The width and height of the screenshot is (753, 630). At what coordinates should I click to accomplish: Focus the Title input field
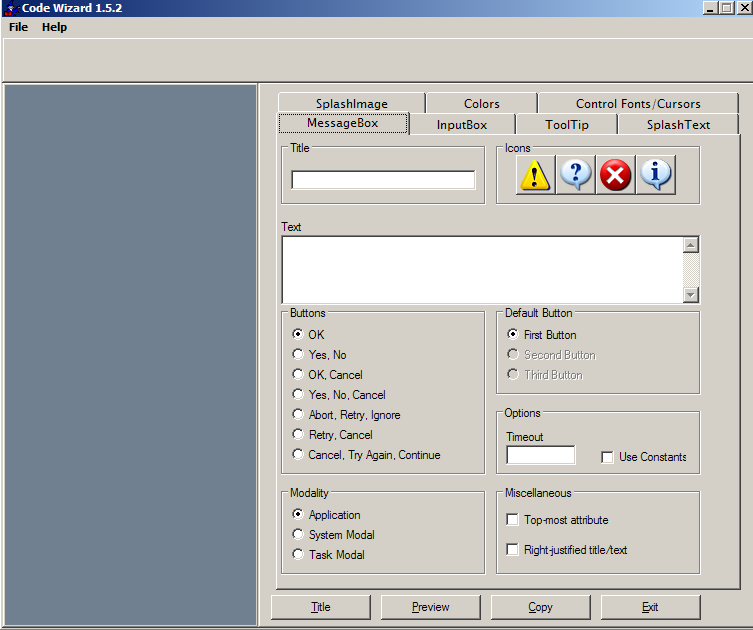coord(383,180)
